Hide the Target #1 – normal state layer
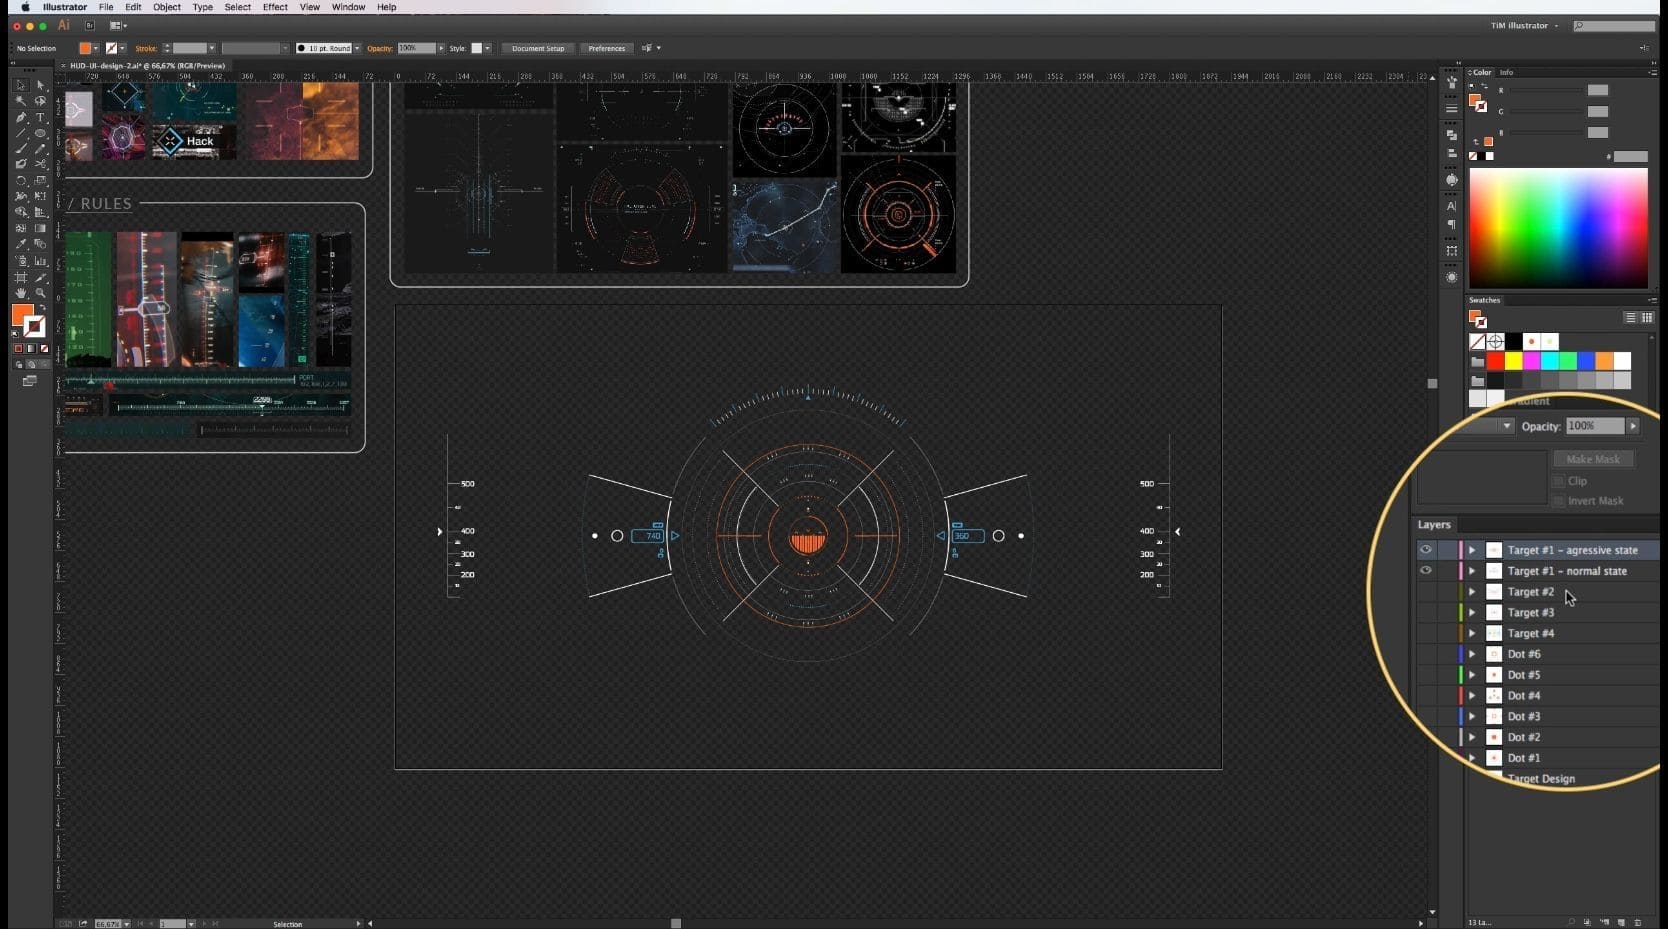The width and height of the screenshot is (1668, 929). [x=1426, y=571]
